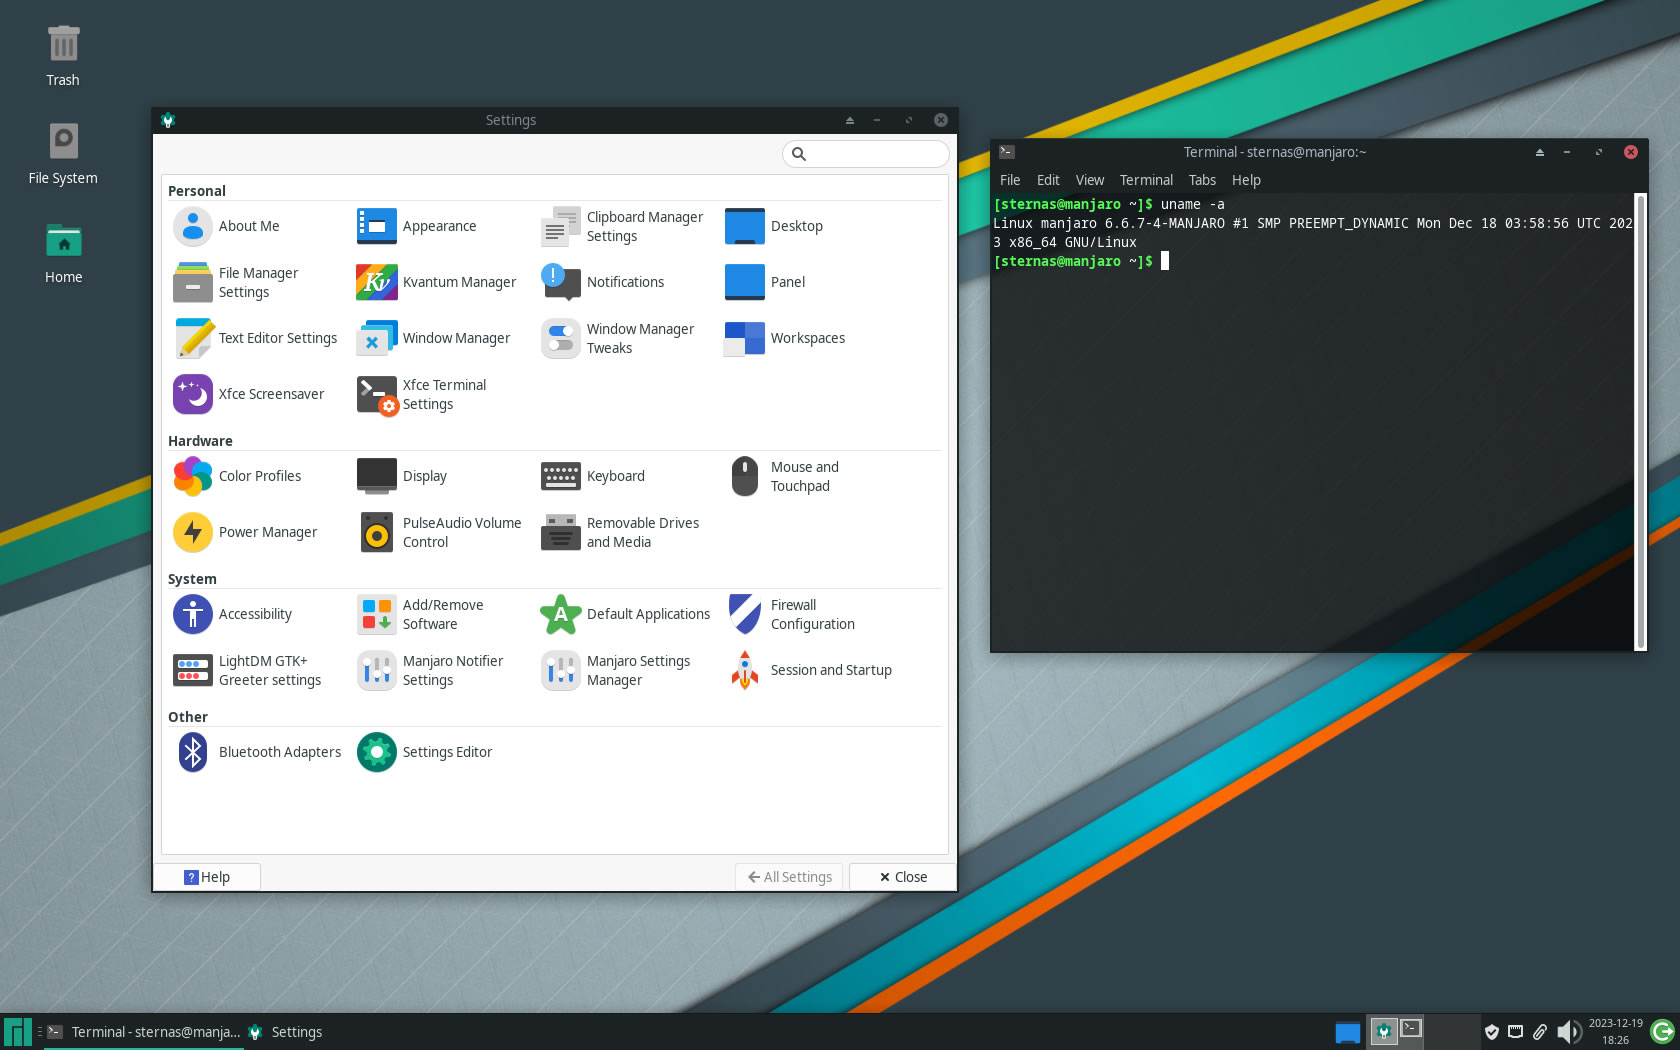Viewport: 1680px width, 1050px height.
Task: Open Display settings
Action: pyautogui.click(x=402, y=476)
